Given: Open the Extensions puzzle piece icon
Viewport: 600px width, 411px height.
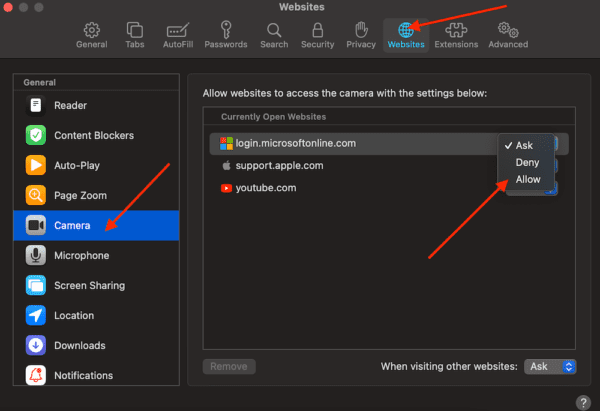Looking at the screenshot, I should (x=456, y=30).
